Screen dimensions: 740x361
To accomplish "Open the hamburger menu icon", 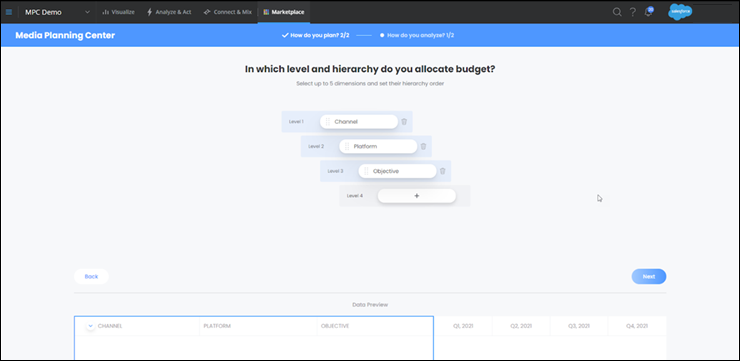I will 9,12.
